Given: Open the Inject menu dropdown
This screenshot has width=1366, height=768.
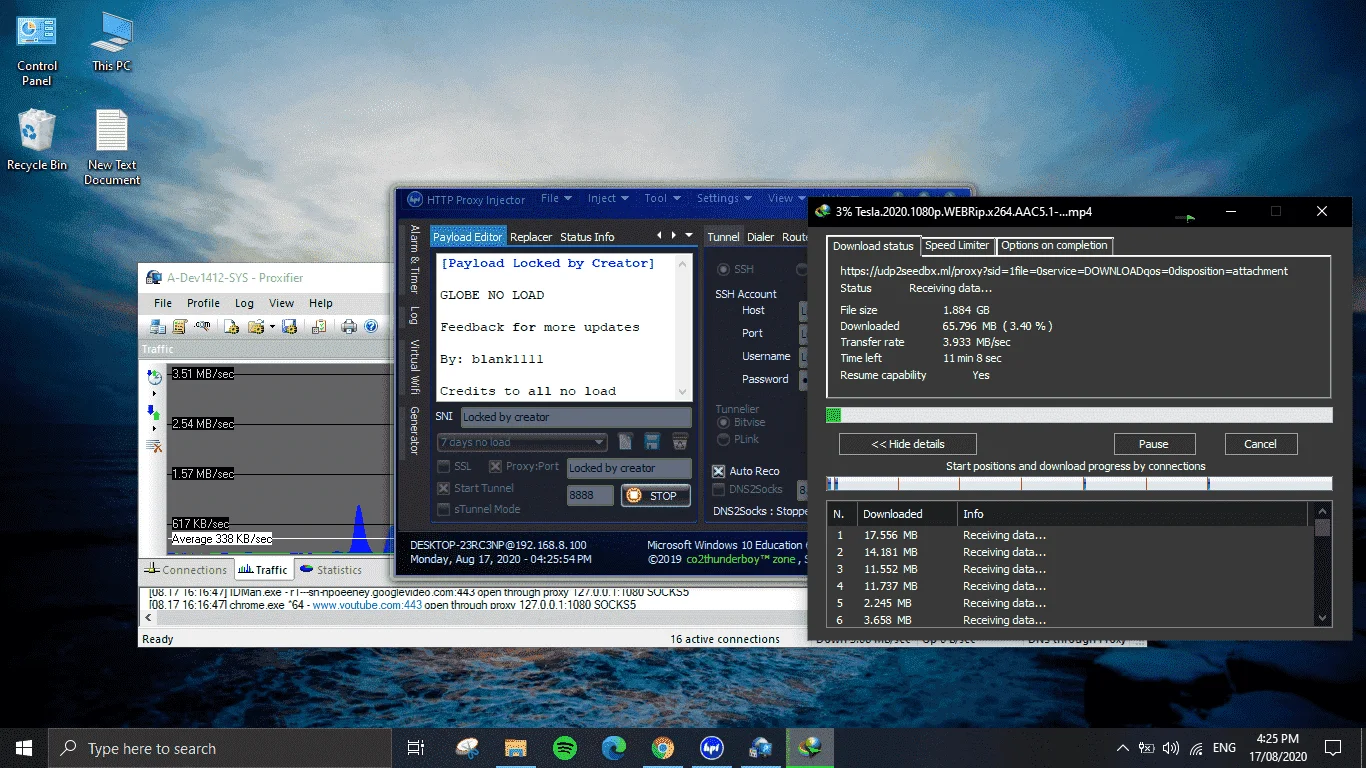Looking at the screenshot, I should (x=606, y=198).
